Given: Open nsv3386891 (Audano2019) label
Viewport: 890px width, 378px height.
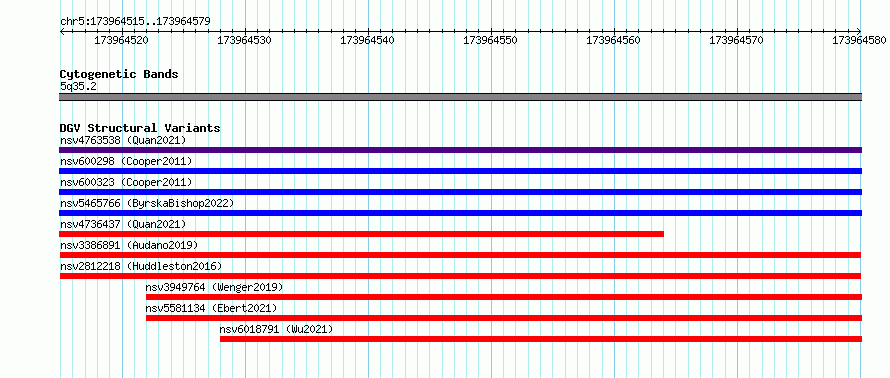Looking at the screenshot, I should (x=129, y=245).
